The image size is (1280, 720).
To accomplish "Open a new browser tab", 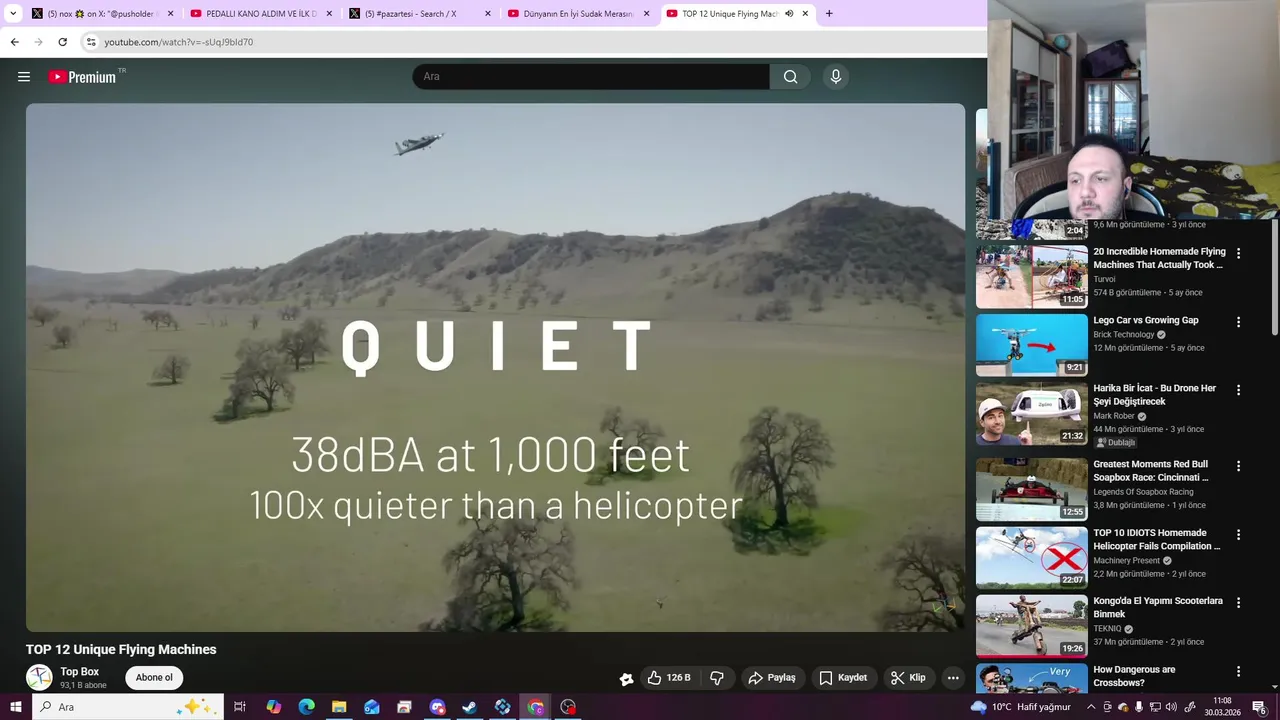I will click(x=829, y=14).
